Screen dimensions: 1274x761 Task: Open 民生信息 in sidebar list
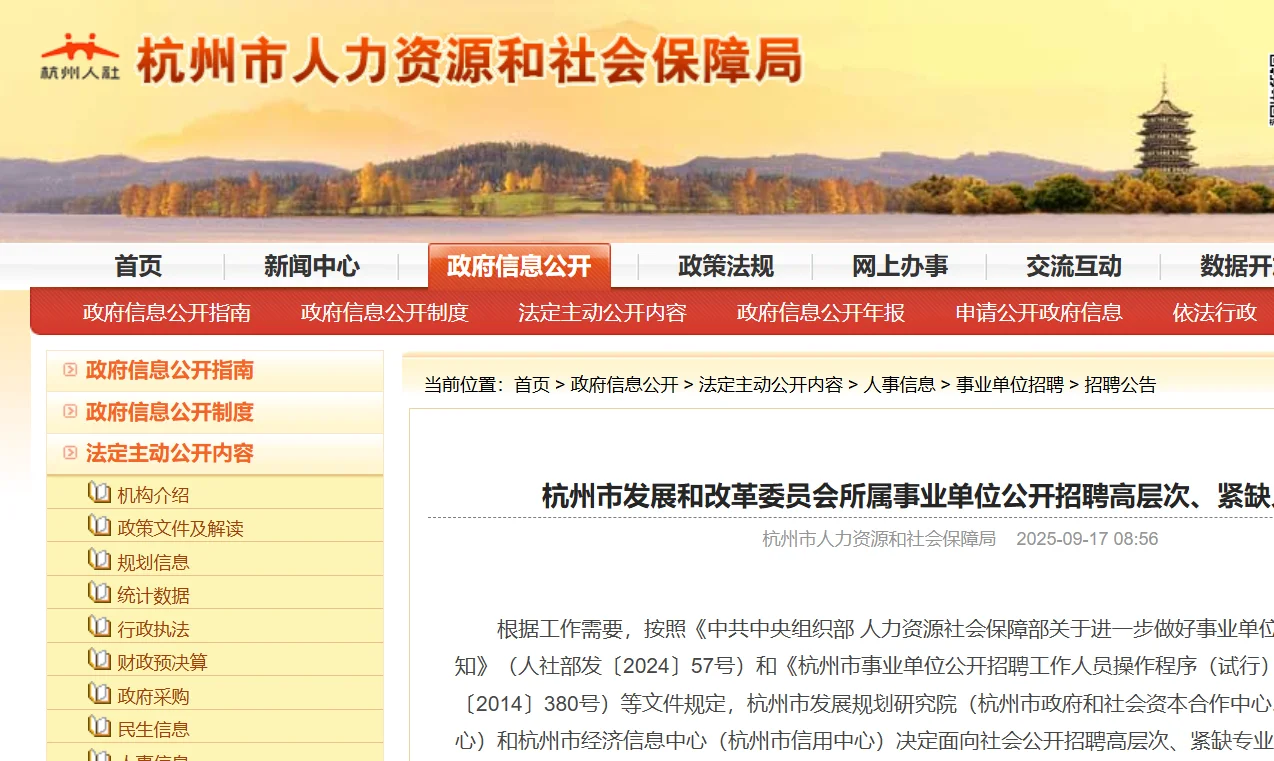153,729
